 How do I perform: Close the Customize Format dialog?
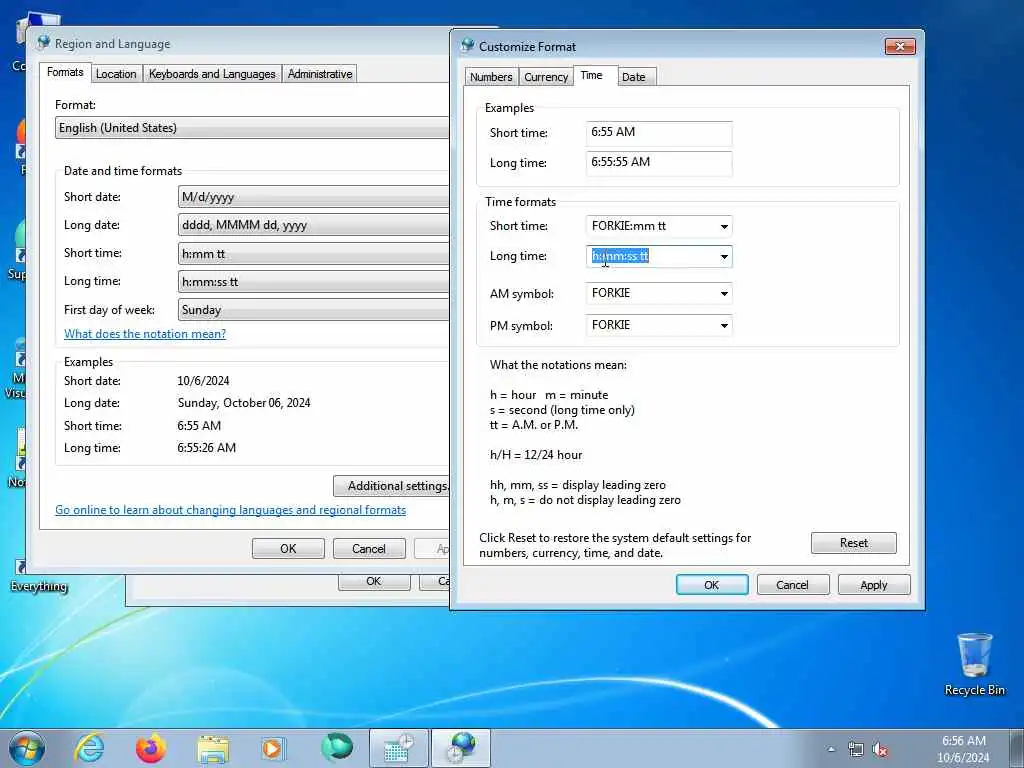coord(900,46)
